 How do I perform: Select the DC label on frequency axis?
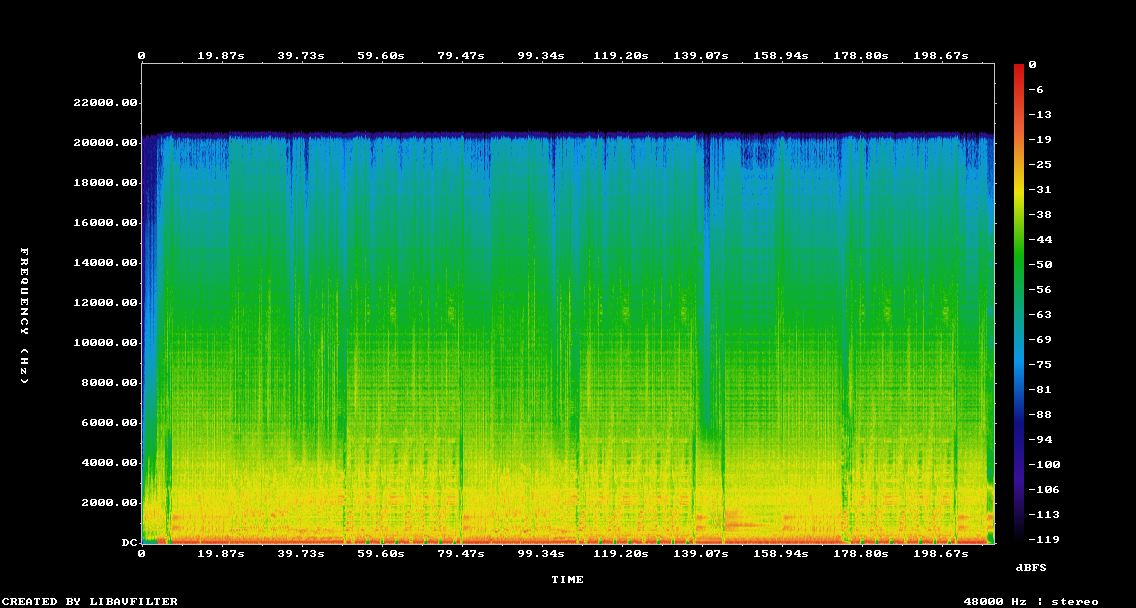pyautogui.click(x=129, y=542)
